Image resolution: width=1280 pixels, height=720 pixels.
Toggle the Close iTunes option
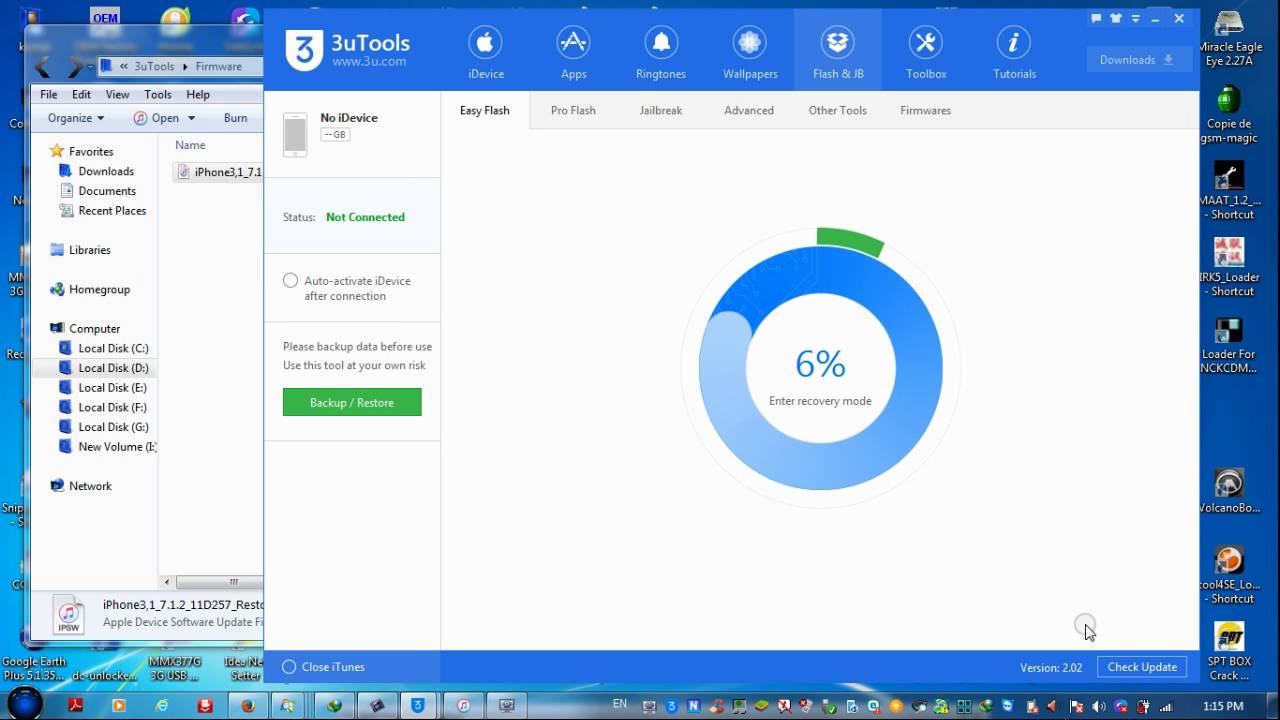click(x=290, y=667)
